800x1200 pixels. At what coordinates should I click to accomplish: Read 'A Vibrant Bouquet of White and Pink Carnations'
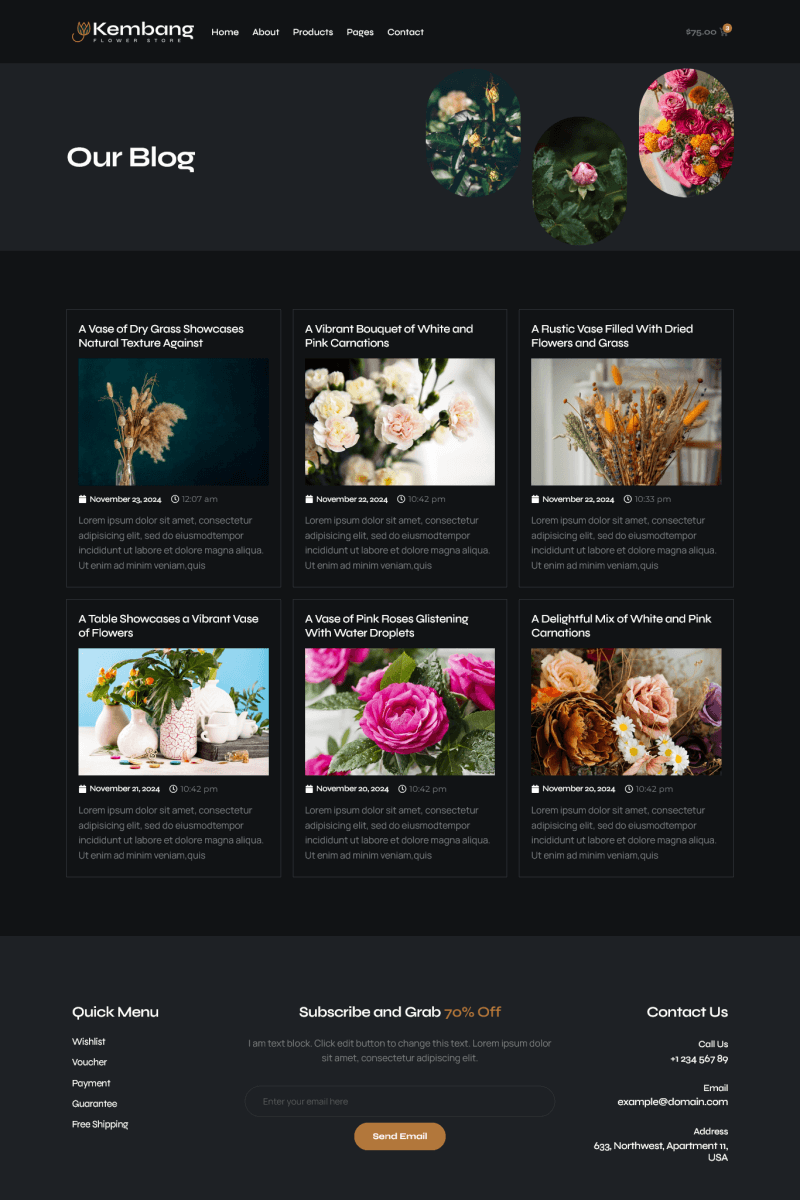(x=389, y=336)
